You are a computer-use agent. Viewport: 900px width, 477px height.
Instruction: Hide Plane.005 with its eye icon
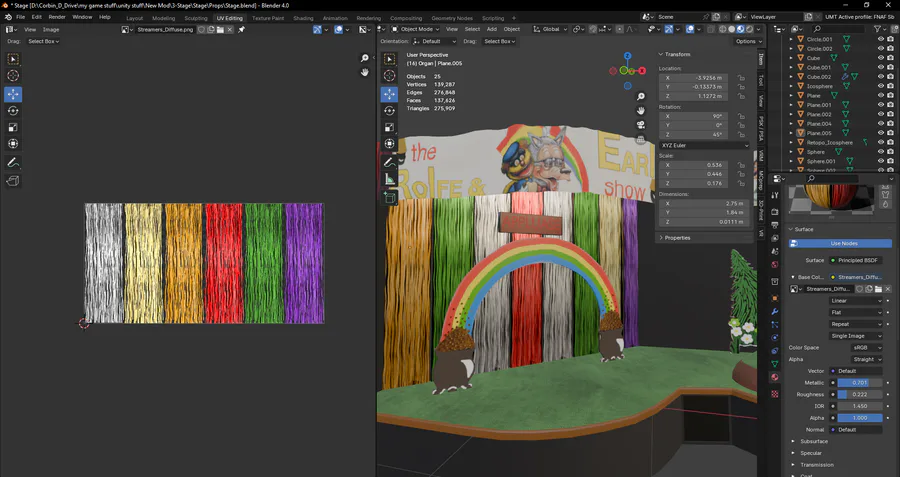coord(880,133)
